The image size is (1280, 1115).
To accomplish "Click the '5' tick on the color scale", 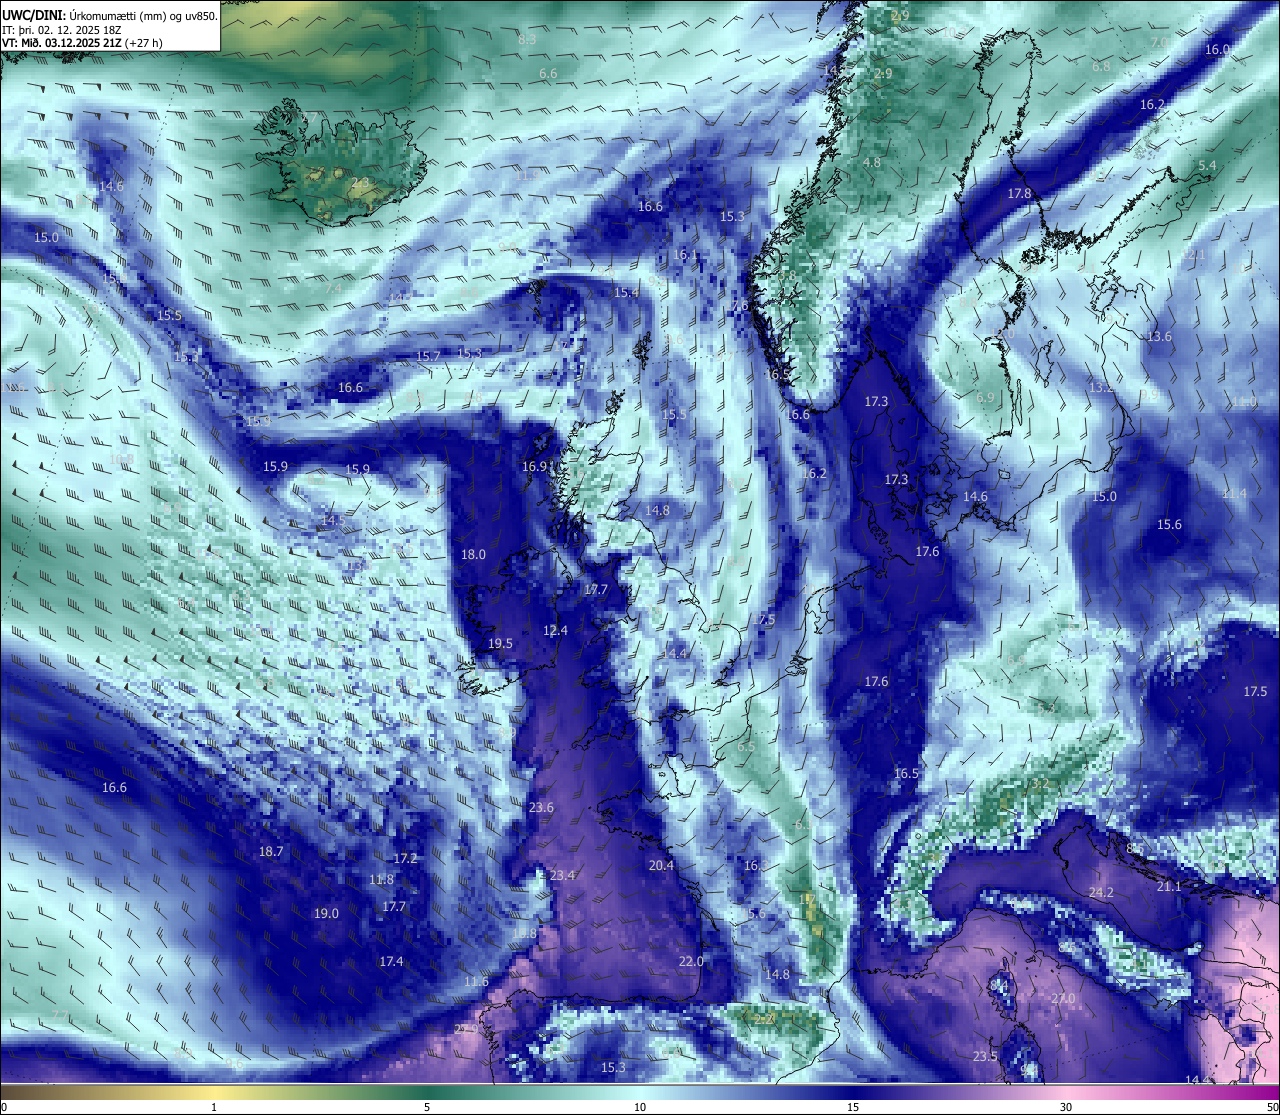I will coord(427,1107).
